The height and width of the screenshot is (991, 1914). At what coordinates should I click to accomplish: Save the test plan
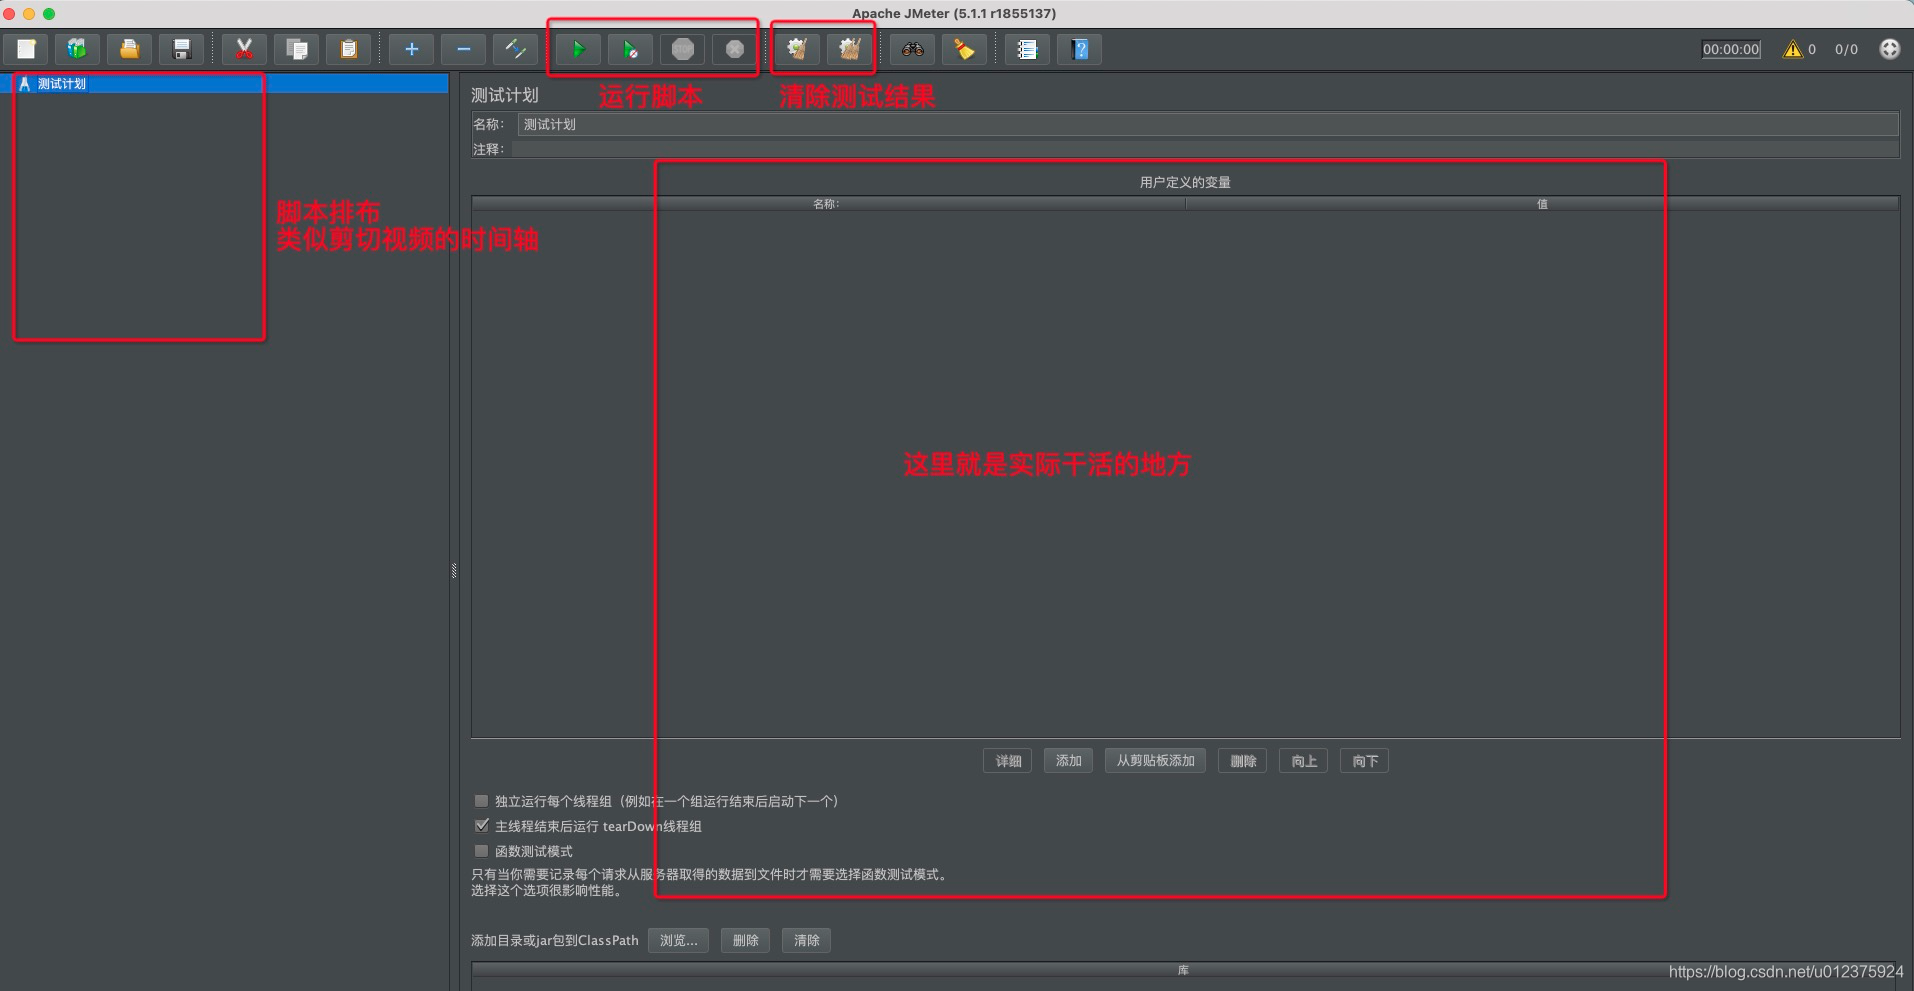click(181, 49)
